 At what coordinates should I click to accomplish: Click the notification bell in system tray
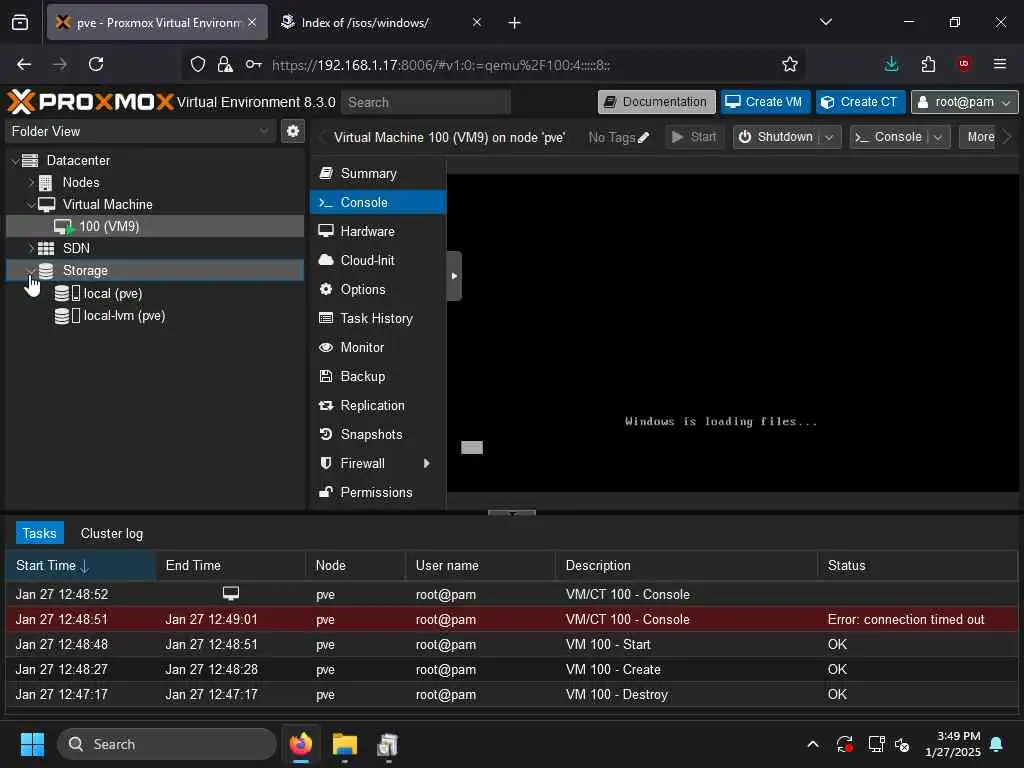click(x=997, y=744)
